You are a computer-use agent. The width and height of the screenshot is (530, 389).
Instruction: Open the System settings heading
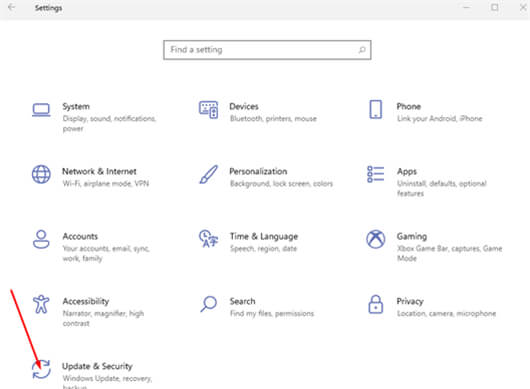[x=76, y=106]
